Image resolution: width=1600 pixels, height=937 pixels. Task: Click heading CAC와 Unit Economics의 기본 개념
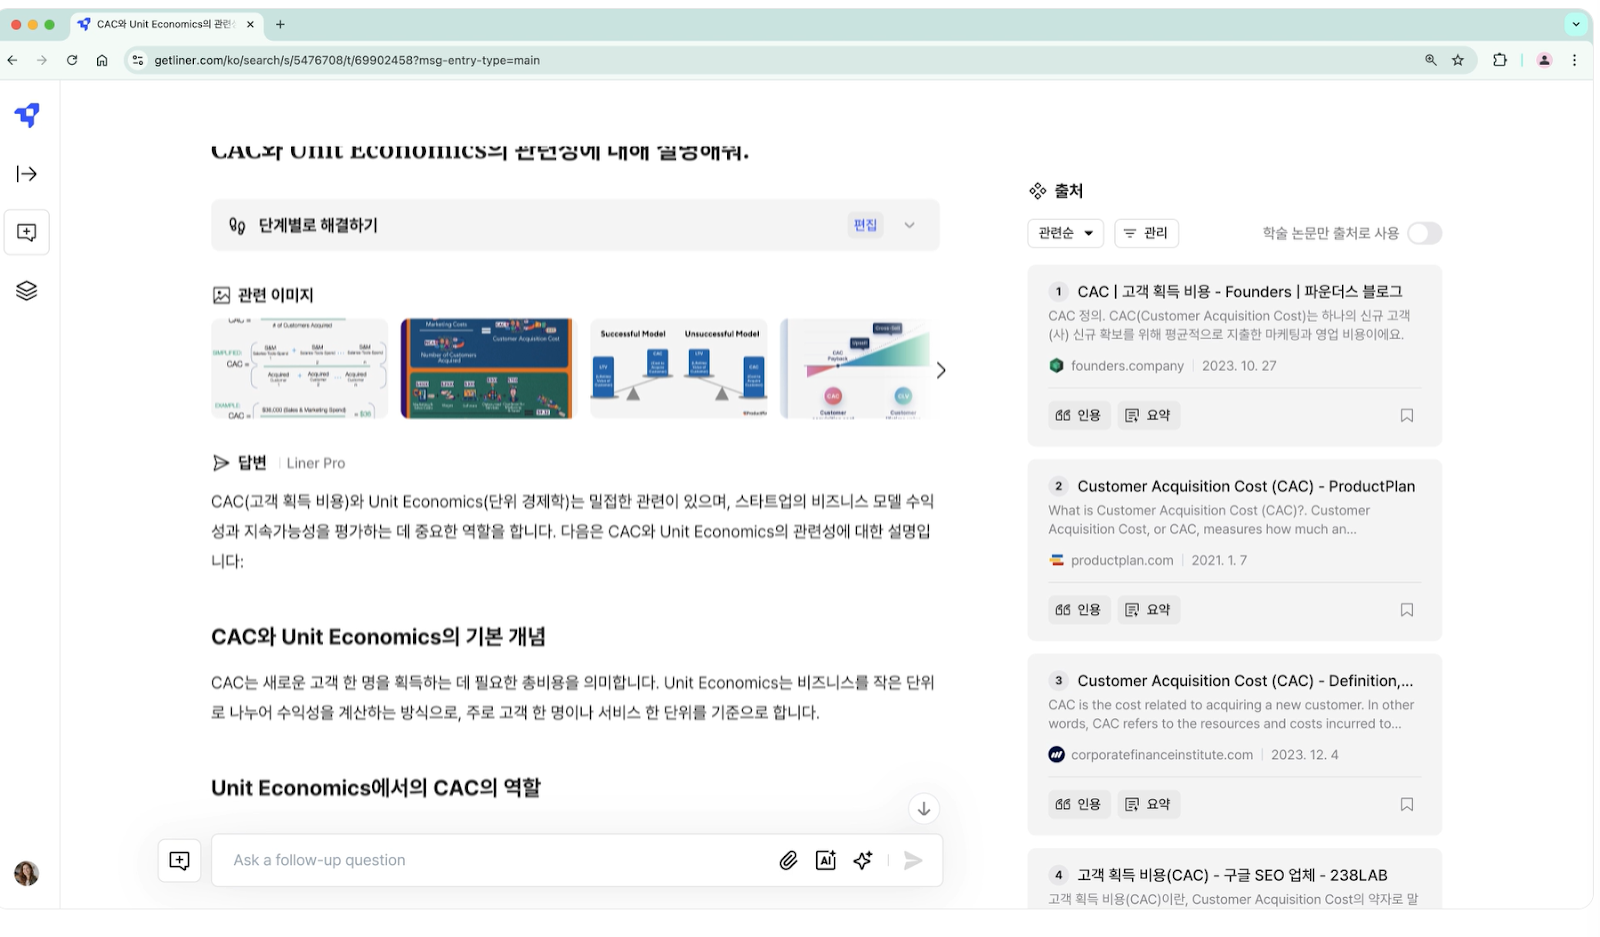click(378, 637)
